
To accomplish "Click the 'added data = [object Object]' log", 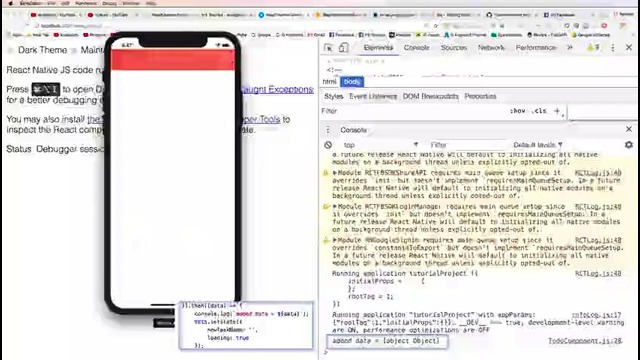I will click(x=386, y=341).
